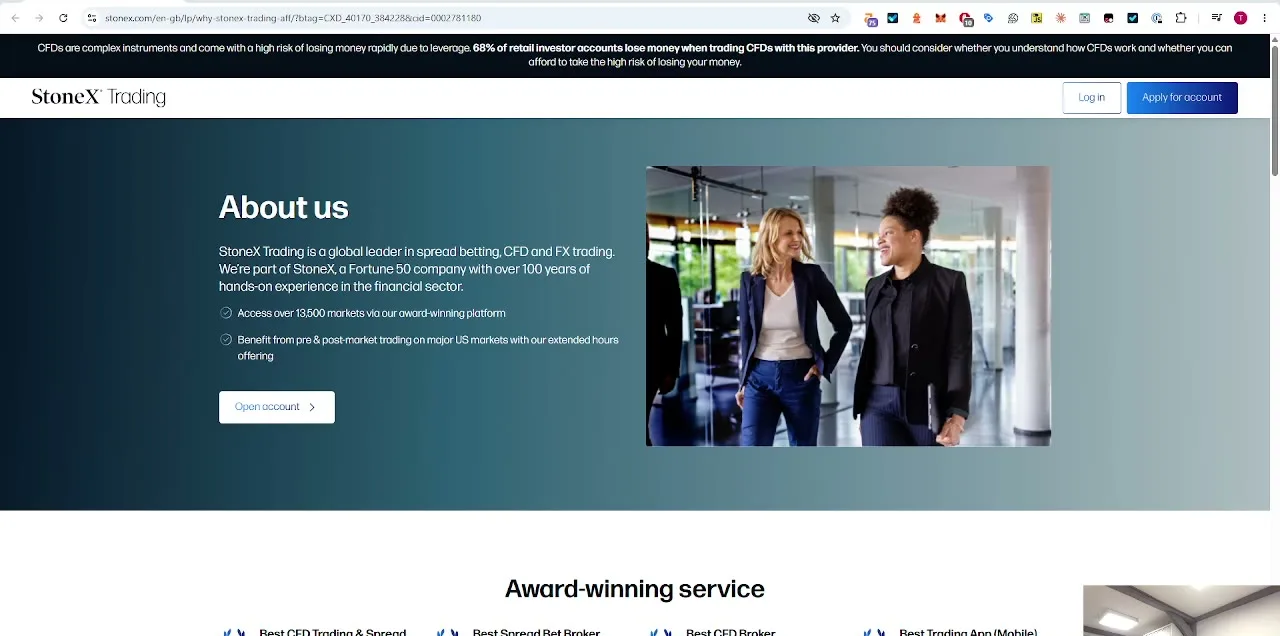
Task: Click the two businesswomen hero photo
Action: point(848,306)
